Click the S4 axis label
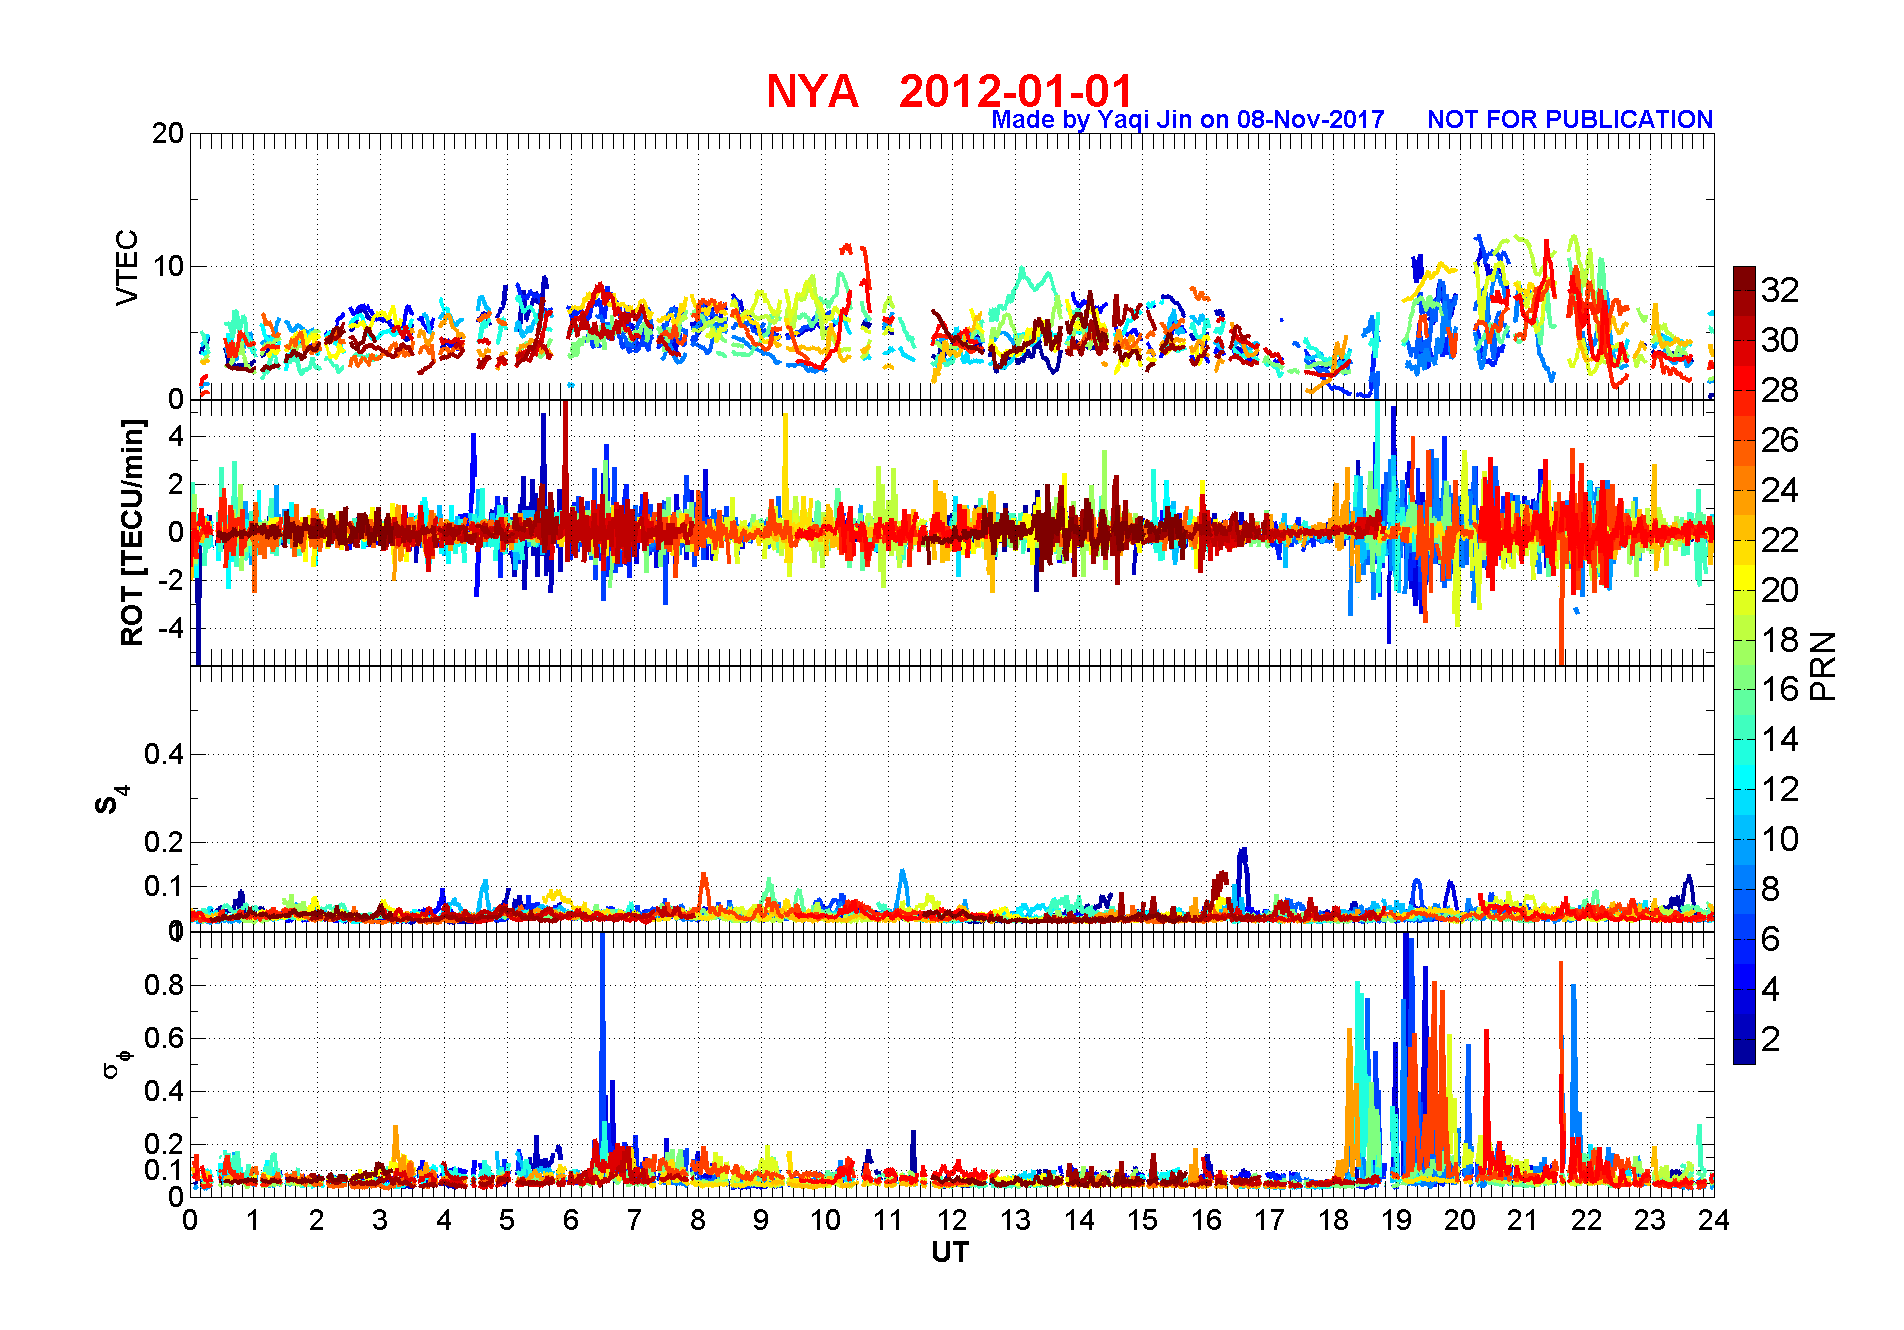Image resolution: width=1904 pixels, height=1330 pixels. point(110,800)
